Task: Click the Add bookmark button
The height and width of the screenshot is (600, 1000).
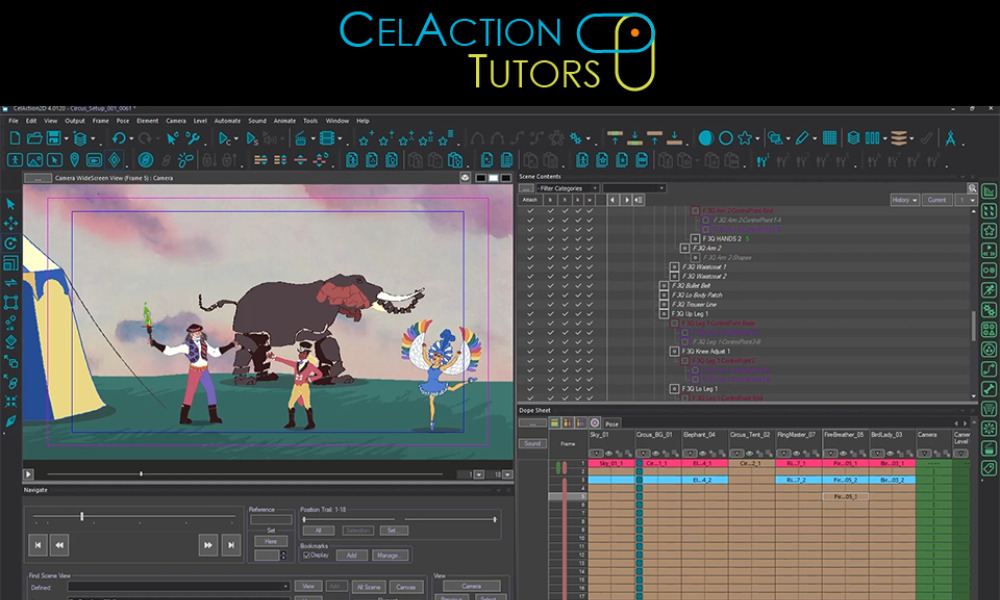Action: [x=351, y=555]
